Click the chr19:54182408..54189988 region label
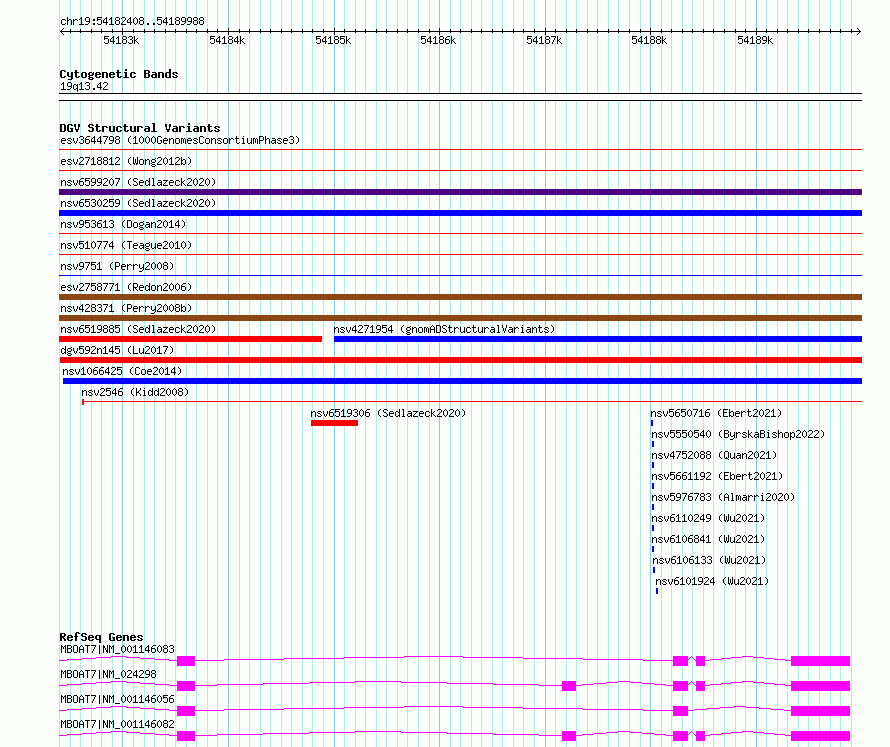890x747 pixels. pos(132,21)
